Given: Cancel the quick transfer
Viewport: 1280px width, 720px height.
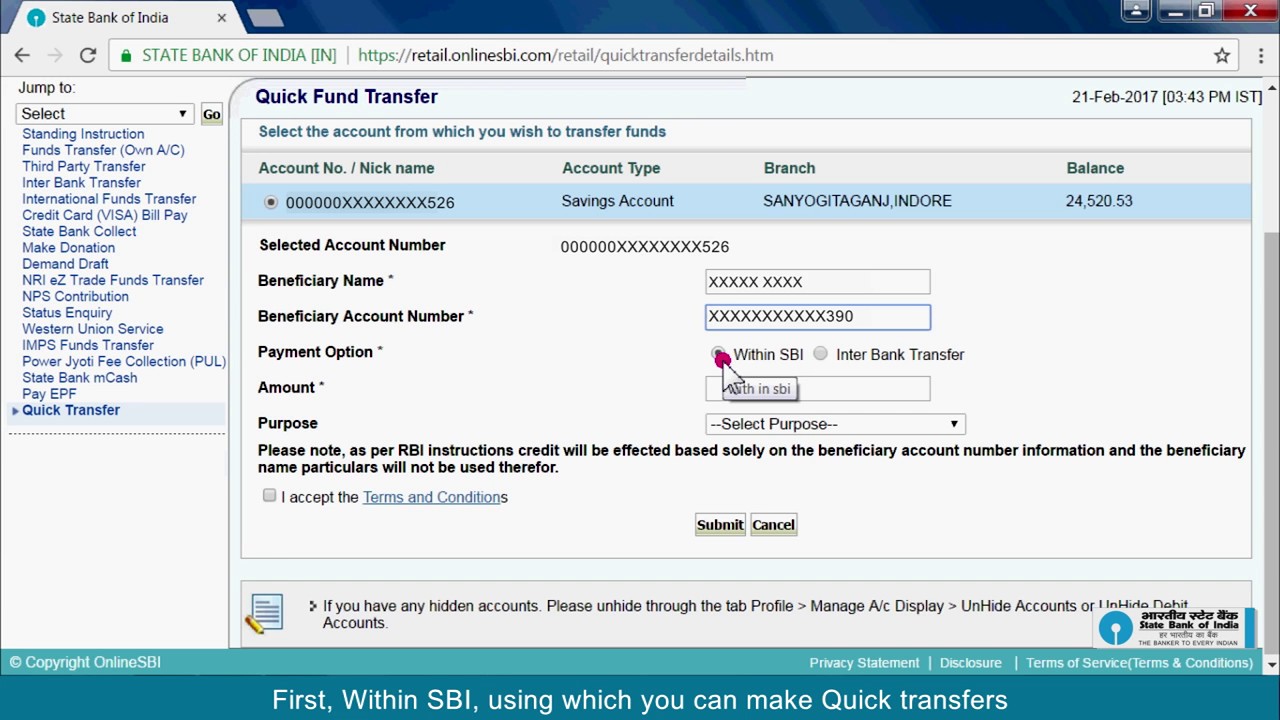Looking at the screenshot, I should click(x=773, y=525).
